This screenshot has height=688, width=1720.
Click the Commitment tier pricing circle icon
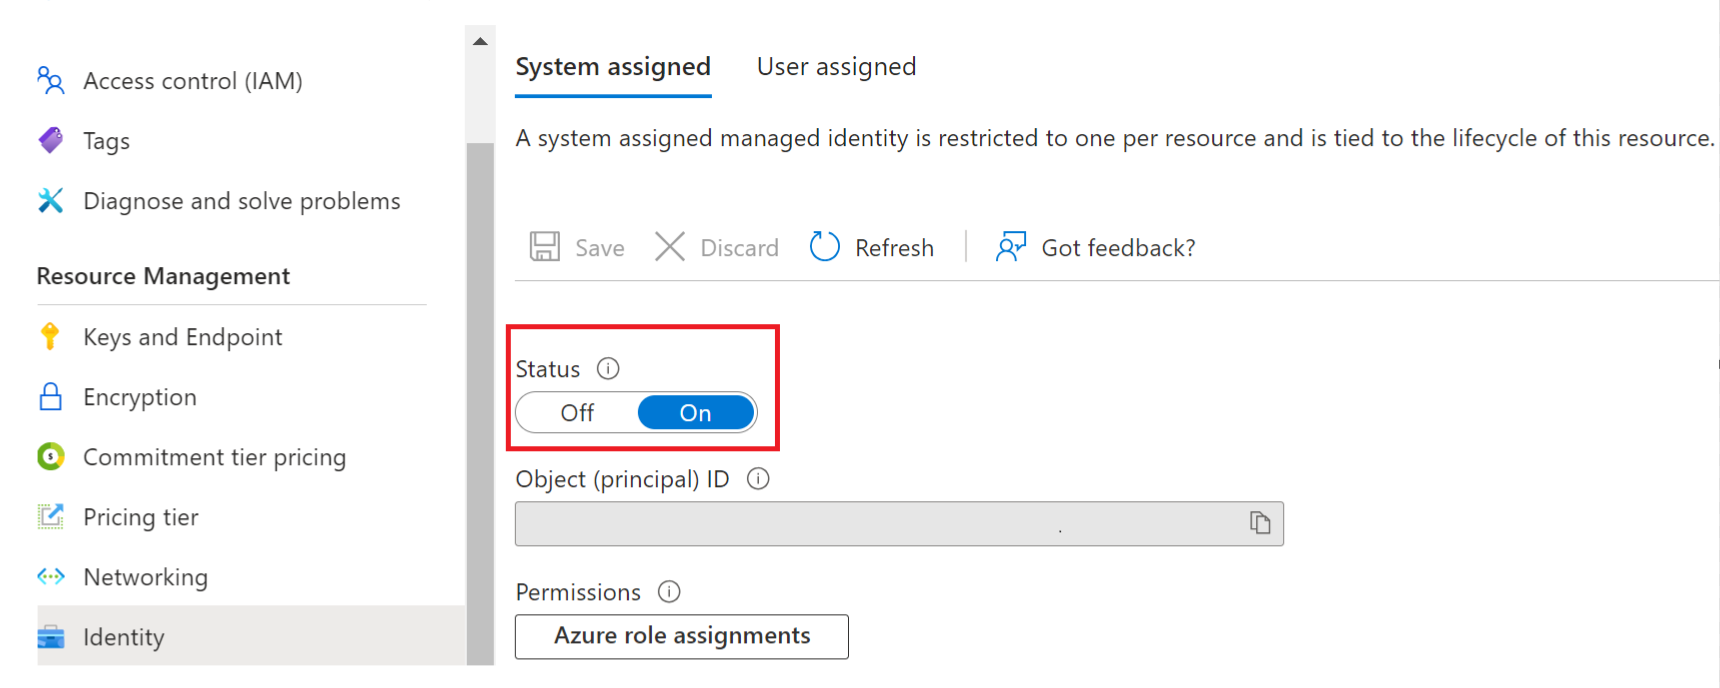50,457
